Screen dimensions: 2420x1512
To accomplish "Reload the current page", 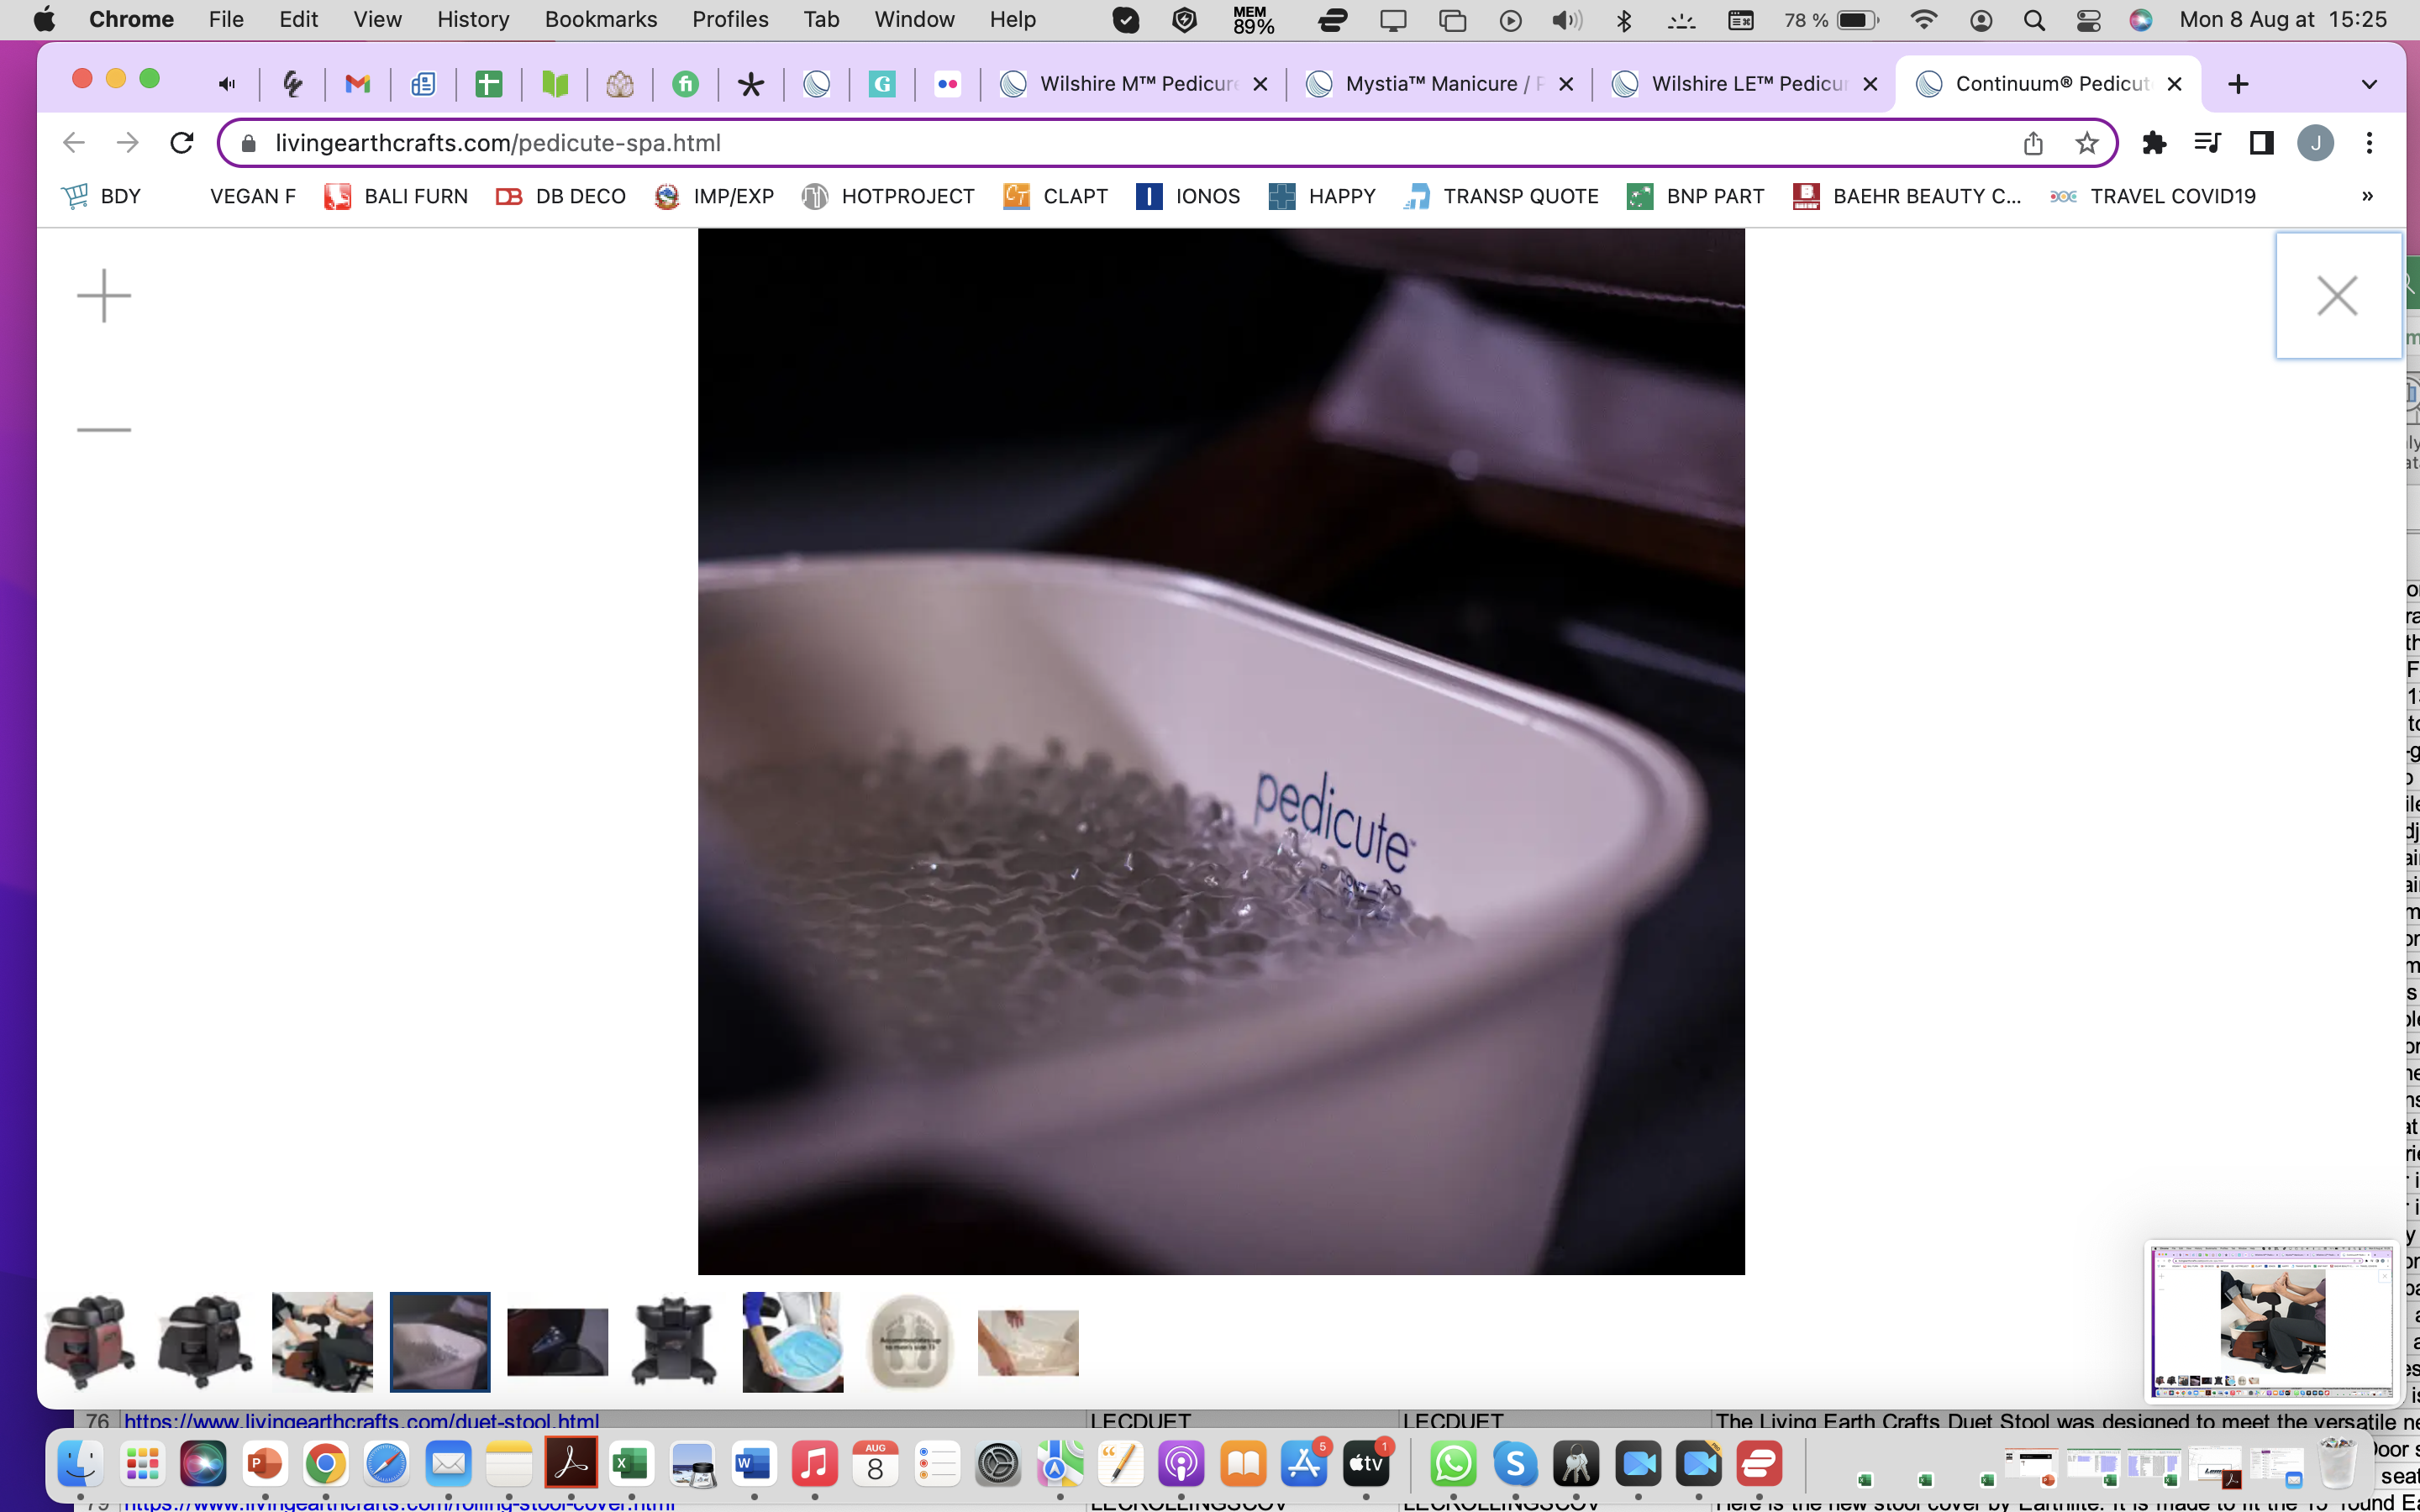I will [x=181, y=143].
